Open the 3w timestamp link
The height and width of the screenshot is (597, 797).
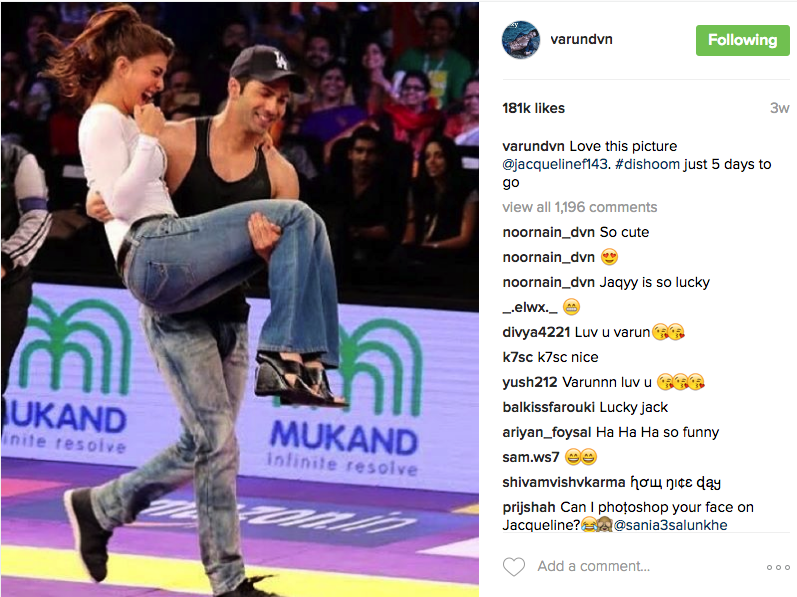pyautogui.click(x=779, y=108)
